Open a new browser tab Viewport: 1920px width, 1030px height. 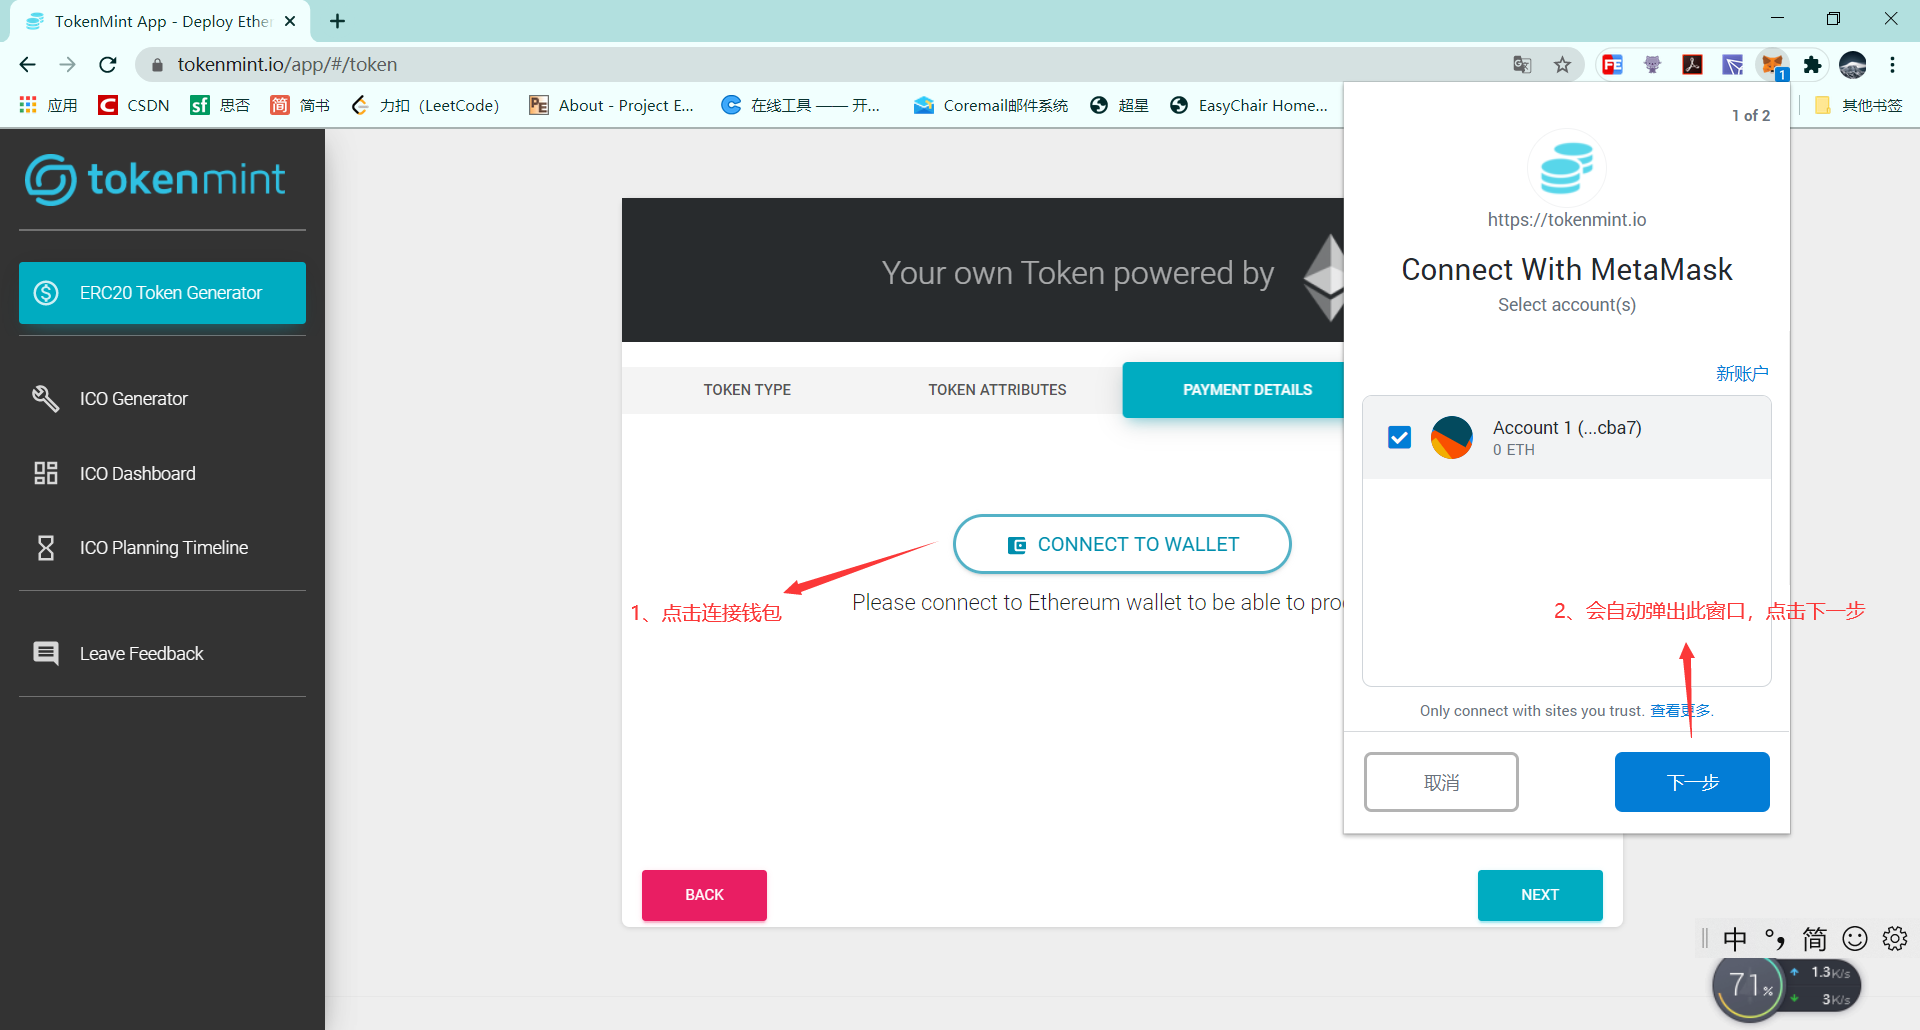click(338, 21)
